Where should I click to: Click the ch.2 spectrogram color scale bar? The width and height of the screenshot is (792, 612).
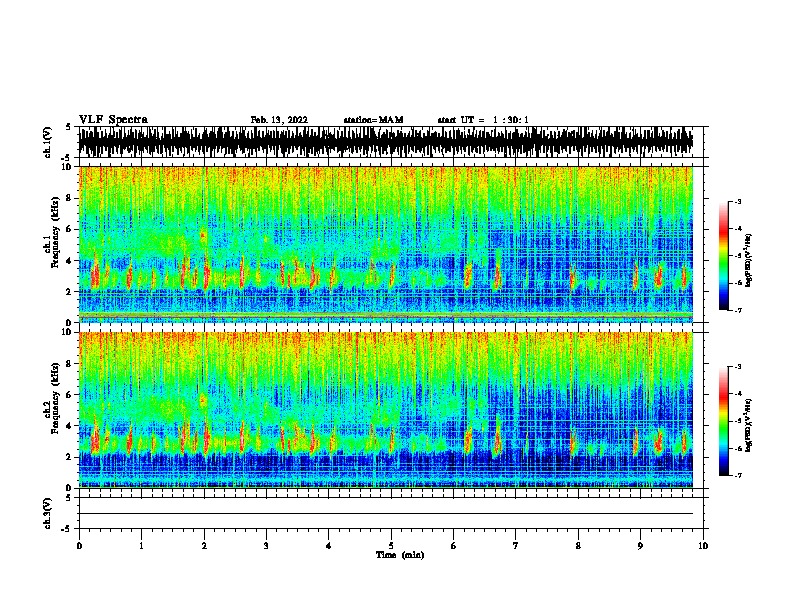pos(724,421)
